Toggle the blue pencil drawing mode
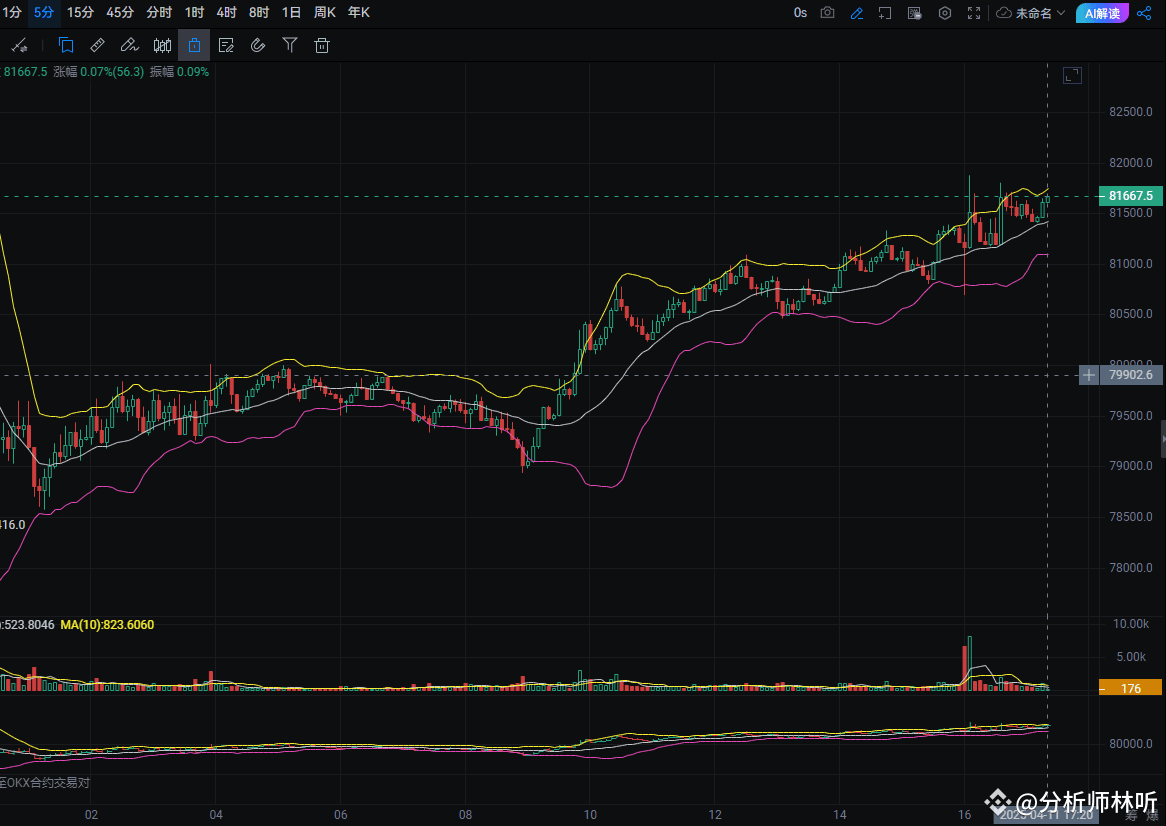The width and height of the screenshot is (1166, 826). point(856,13)
